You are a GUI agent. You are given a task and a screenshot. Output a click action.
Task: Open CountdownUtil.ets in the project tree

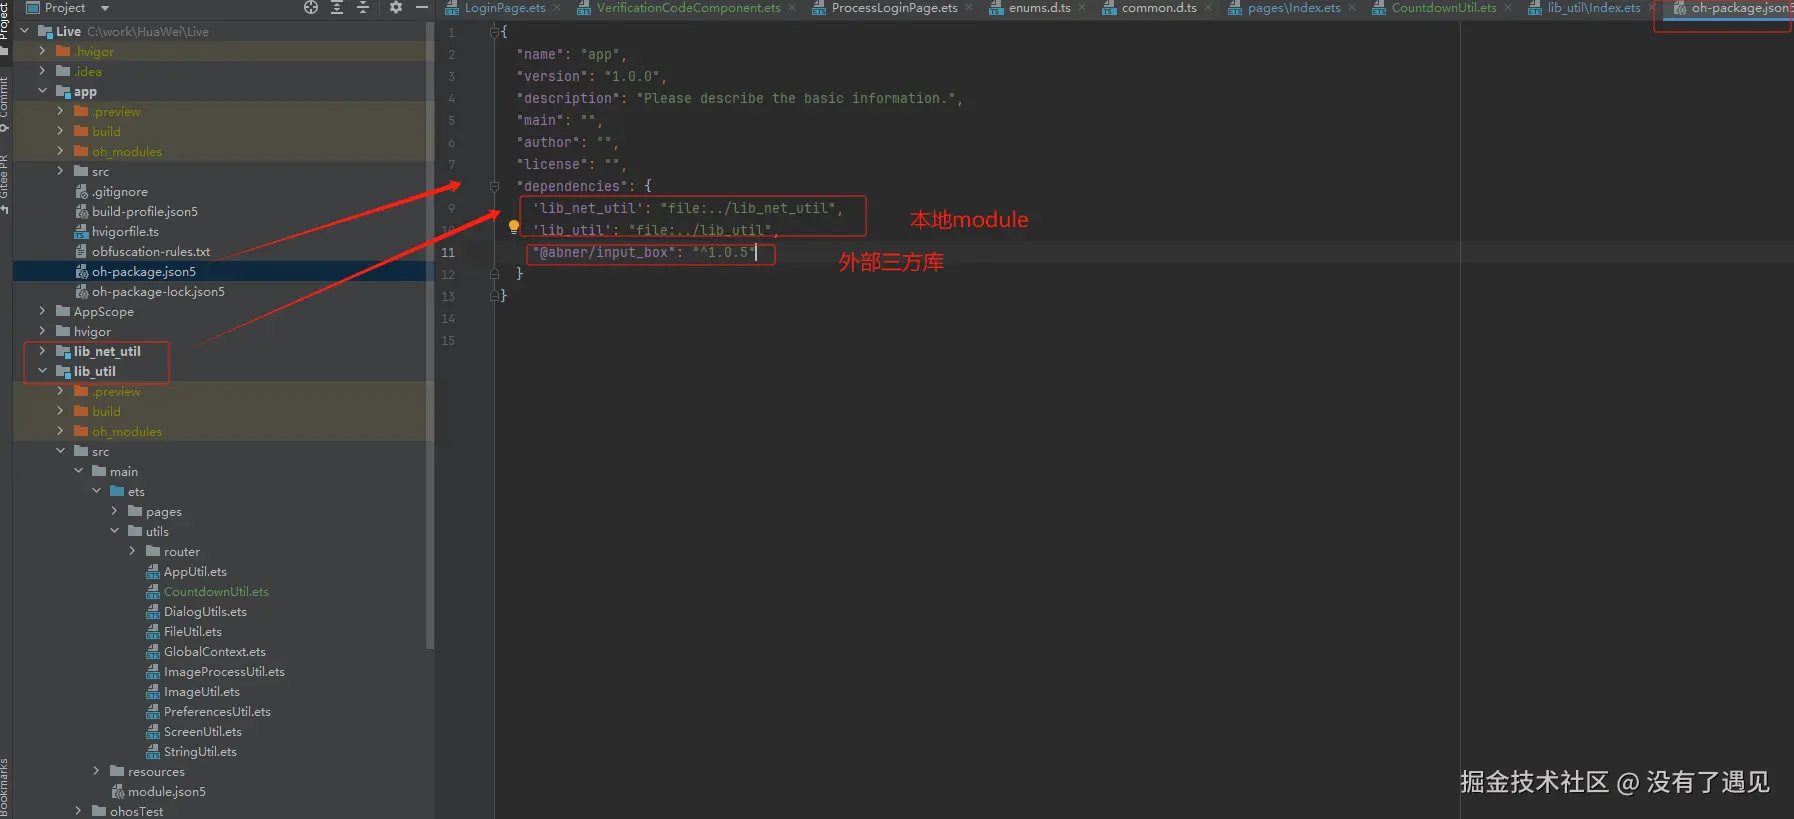coord(216,591)
